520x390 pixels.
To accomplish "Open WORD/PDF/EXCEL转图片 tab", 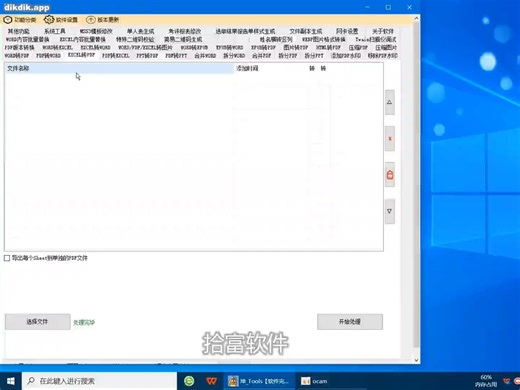I will [145, 48].
